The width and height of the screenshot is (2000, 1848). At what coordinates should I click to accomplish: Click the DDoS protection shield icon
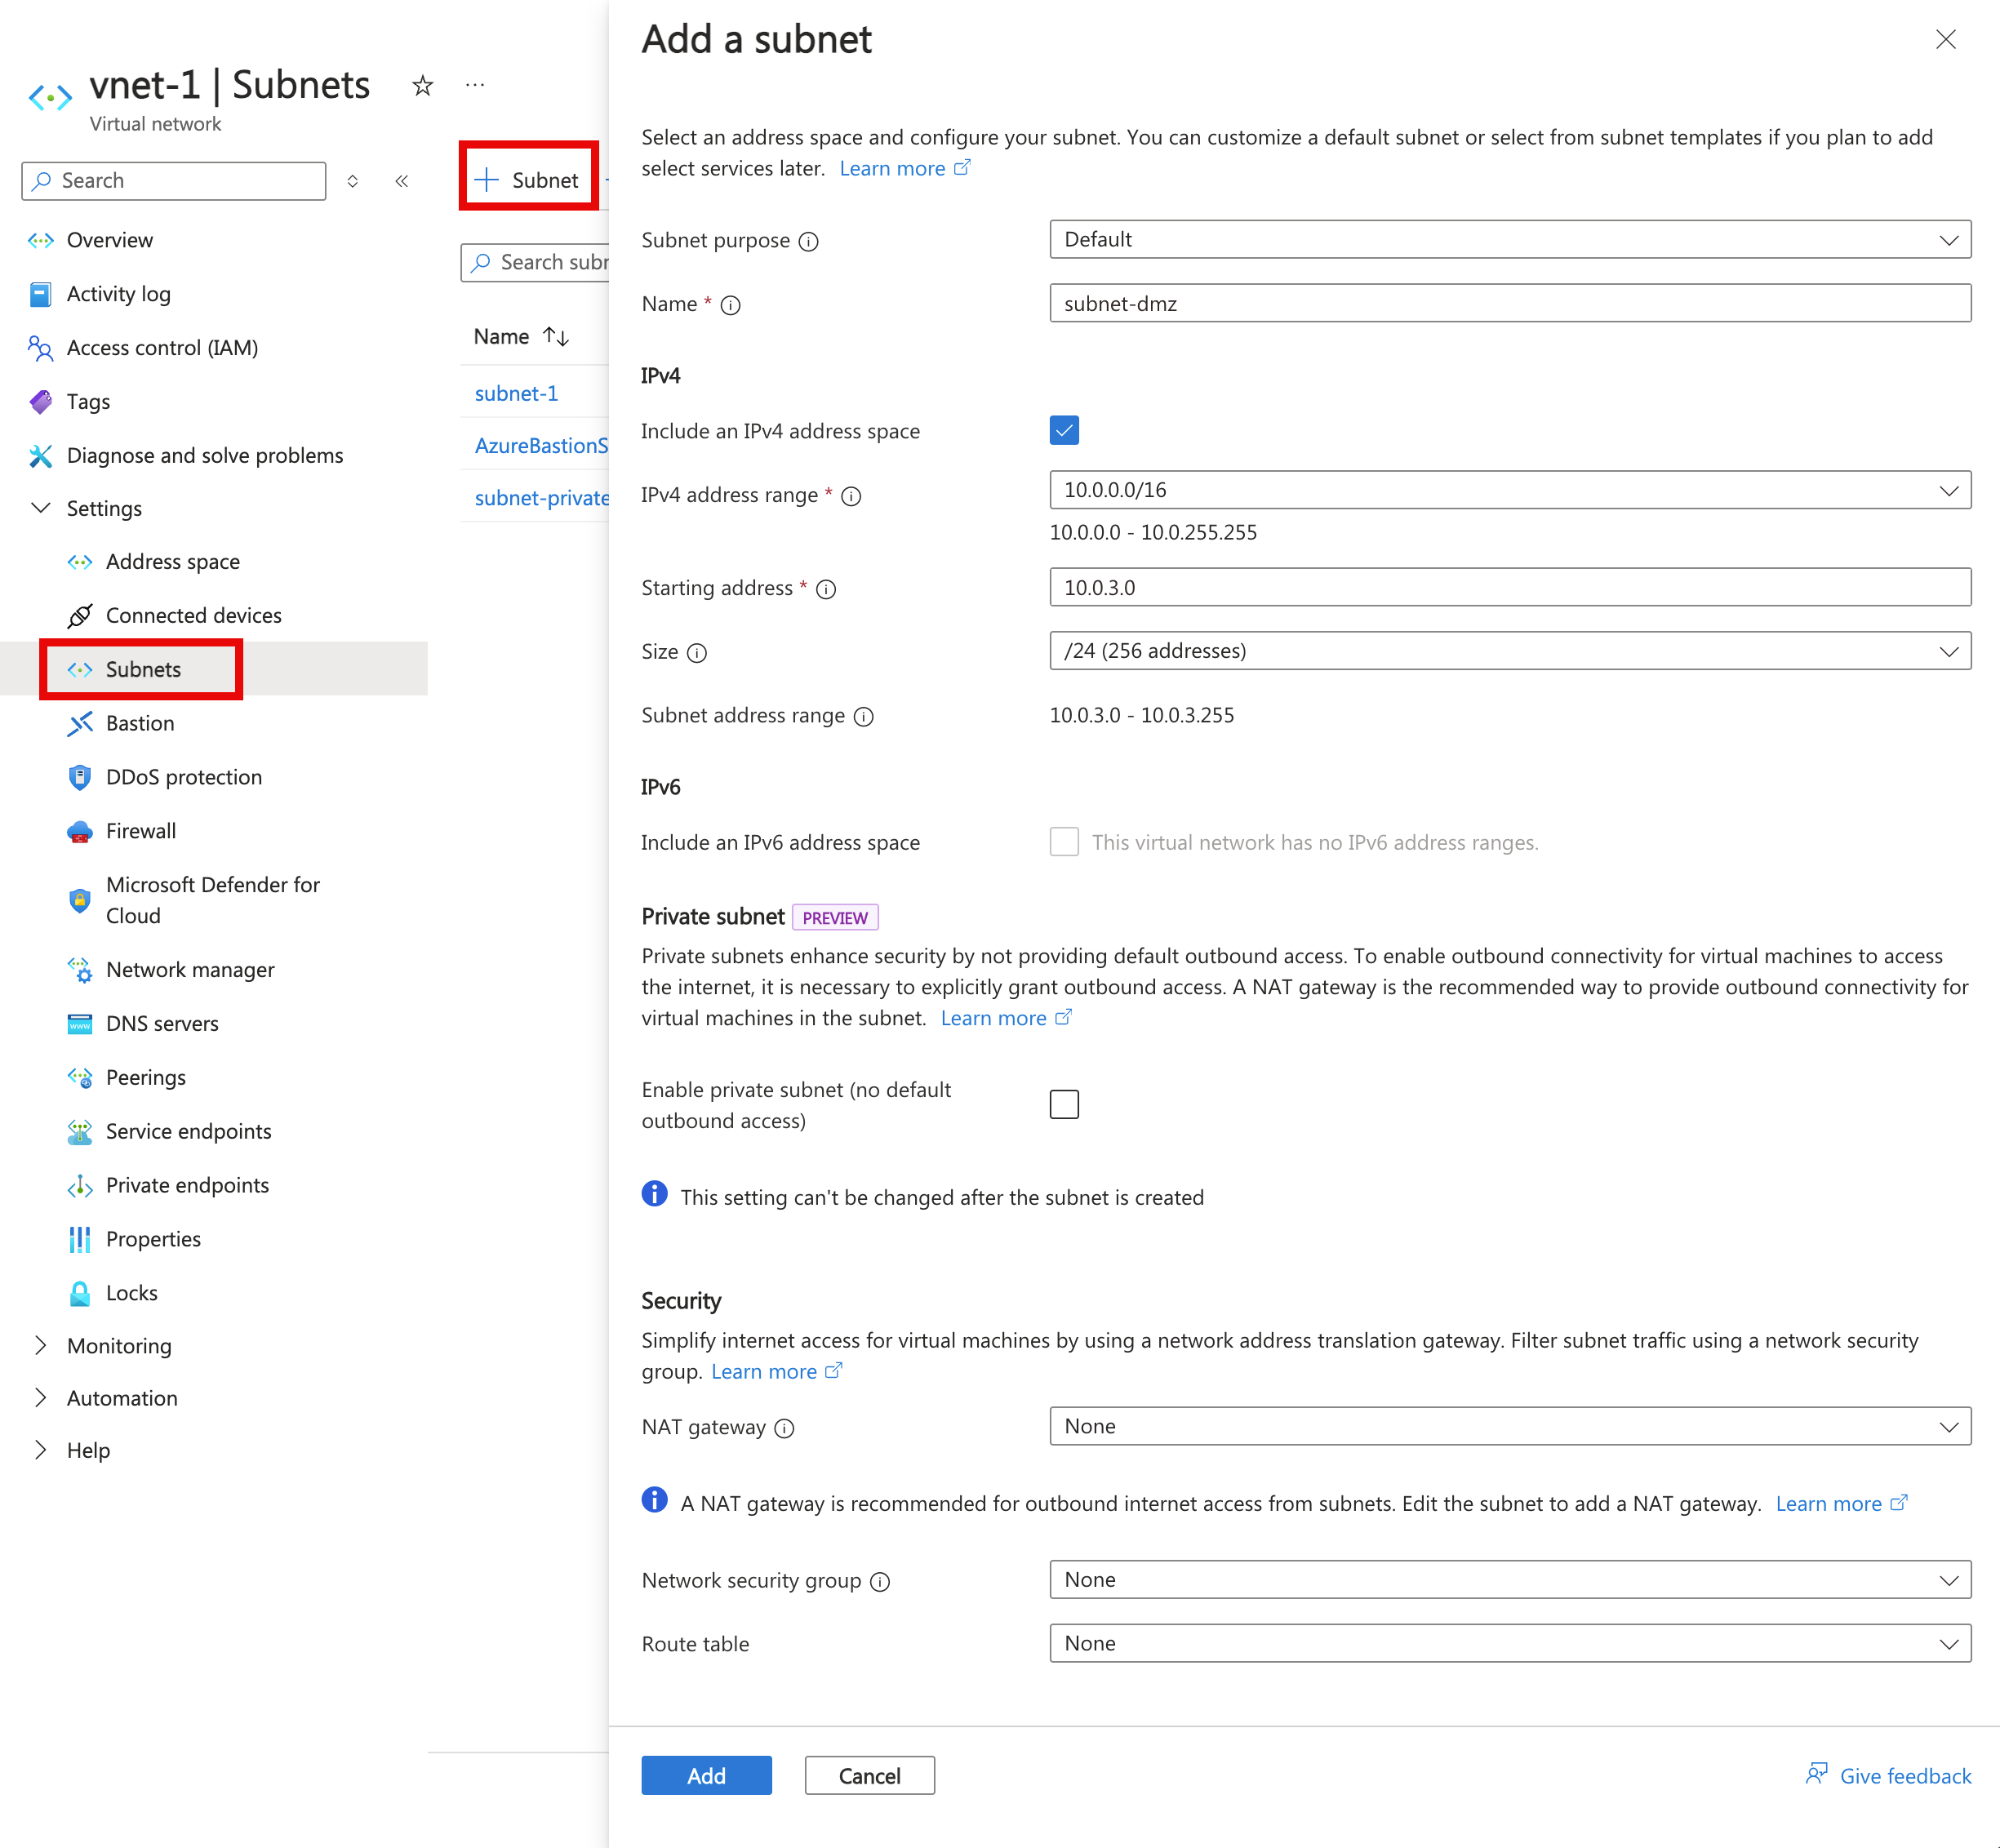click(80, 777)
